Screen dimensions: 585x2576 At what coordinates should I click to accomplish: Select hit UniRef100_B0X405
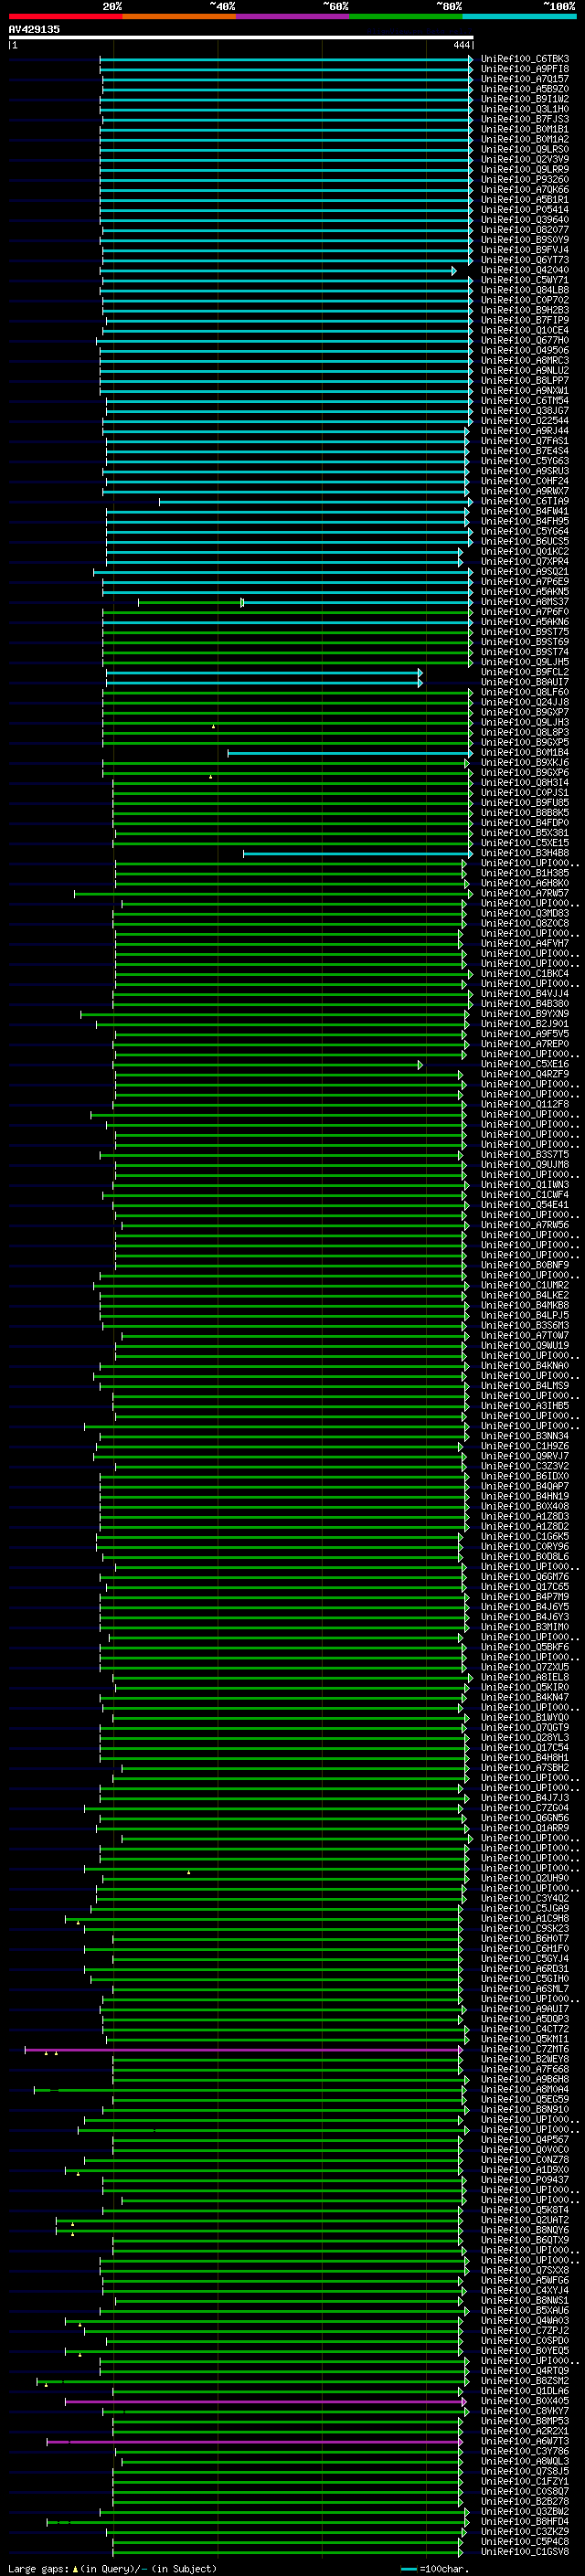[525, 2401]
